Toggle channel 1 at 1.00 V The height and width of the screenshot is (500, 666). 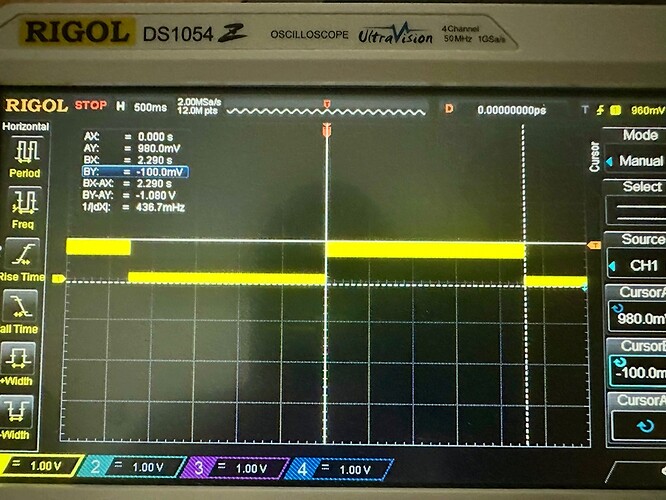[35, 466]
